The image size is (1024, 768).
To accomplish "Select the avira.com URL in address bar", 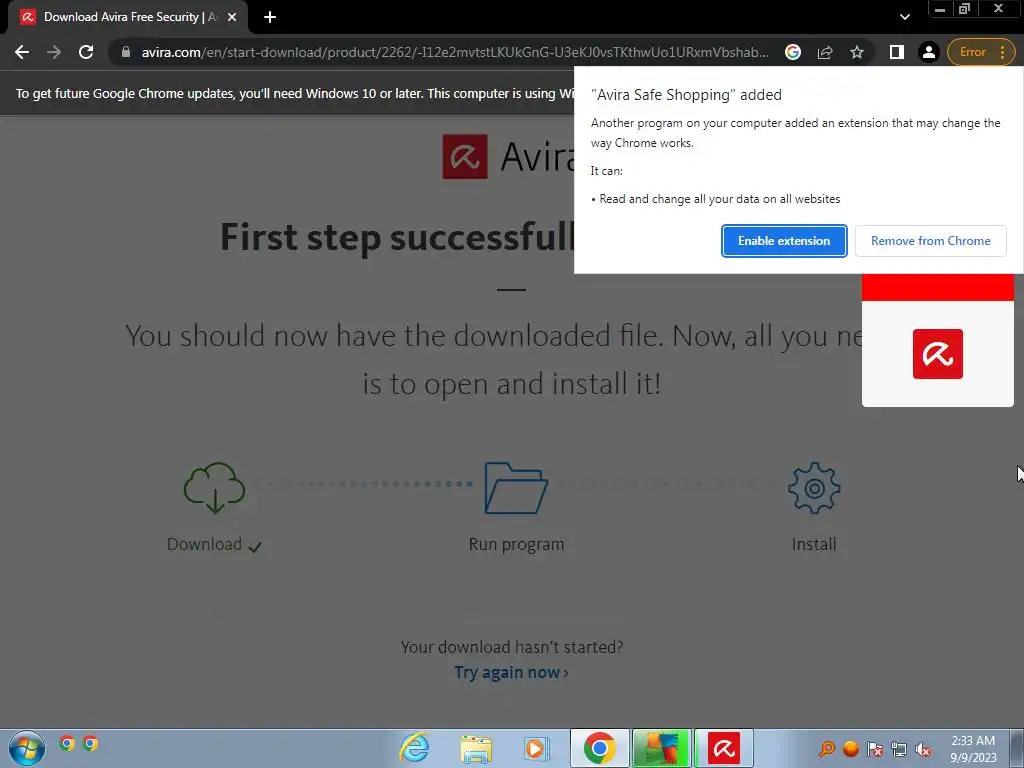I will (455, 52).
